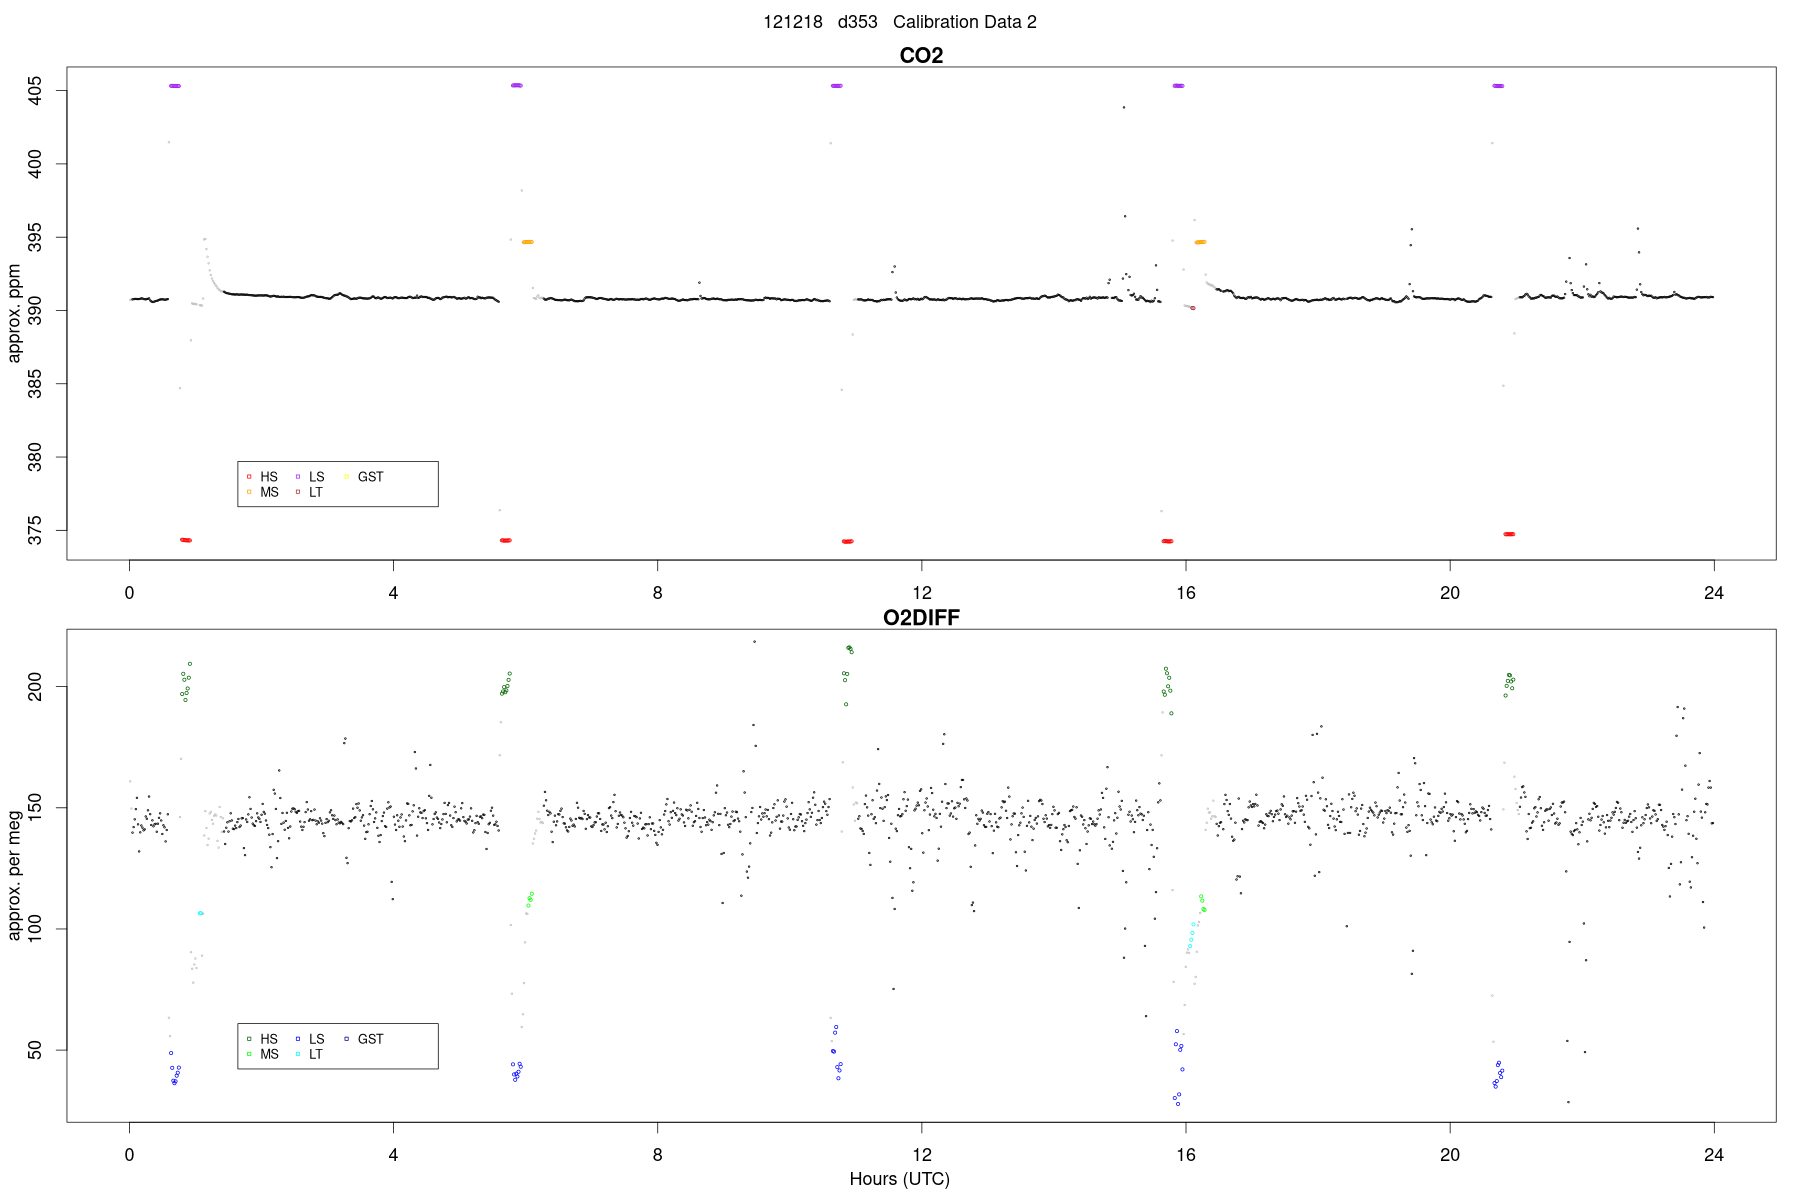
Task: Click the 405 tick on the CO2 y-axis
Action: coord(35,92)
